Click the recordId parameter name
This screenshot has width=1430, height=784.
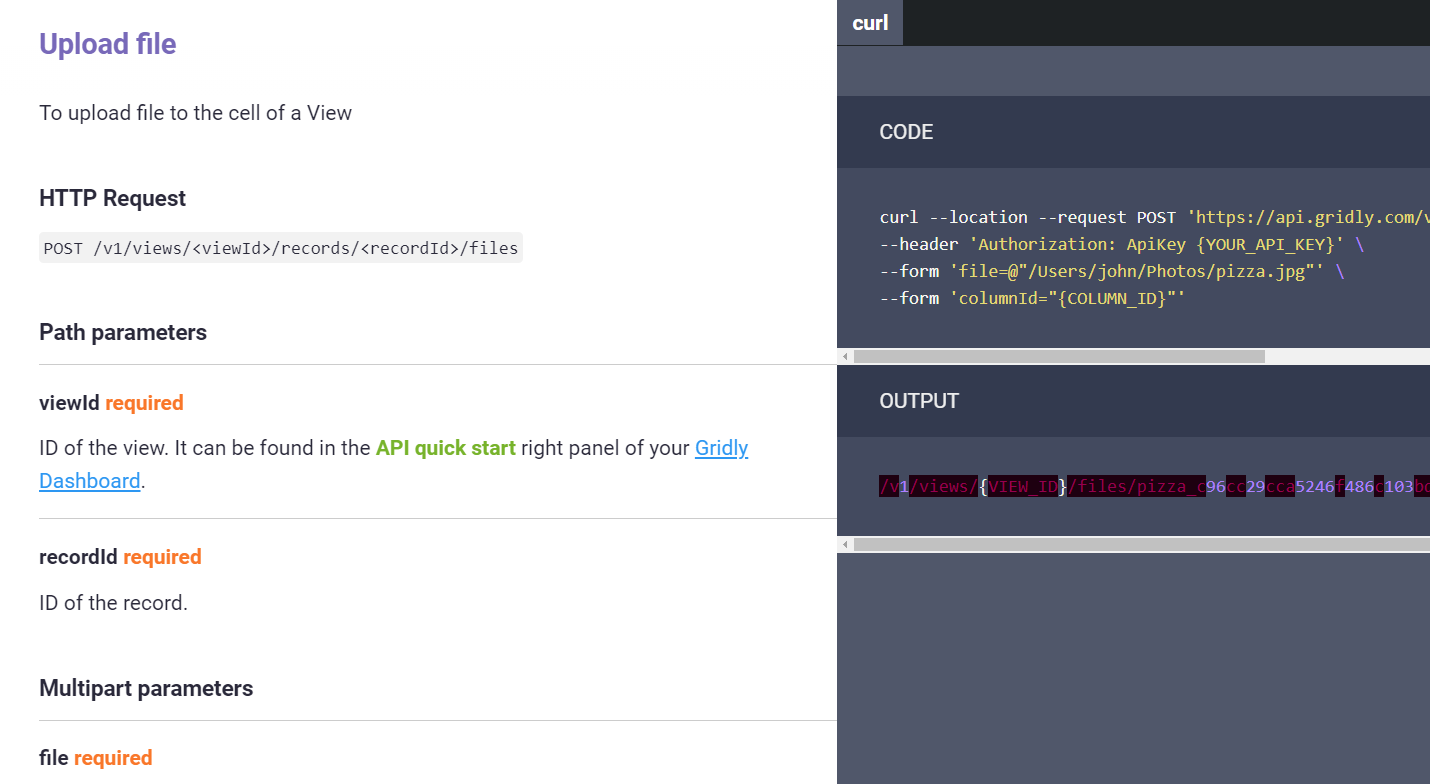click(78, 557)
